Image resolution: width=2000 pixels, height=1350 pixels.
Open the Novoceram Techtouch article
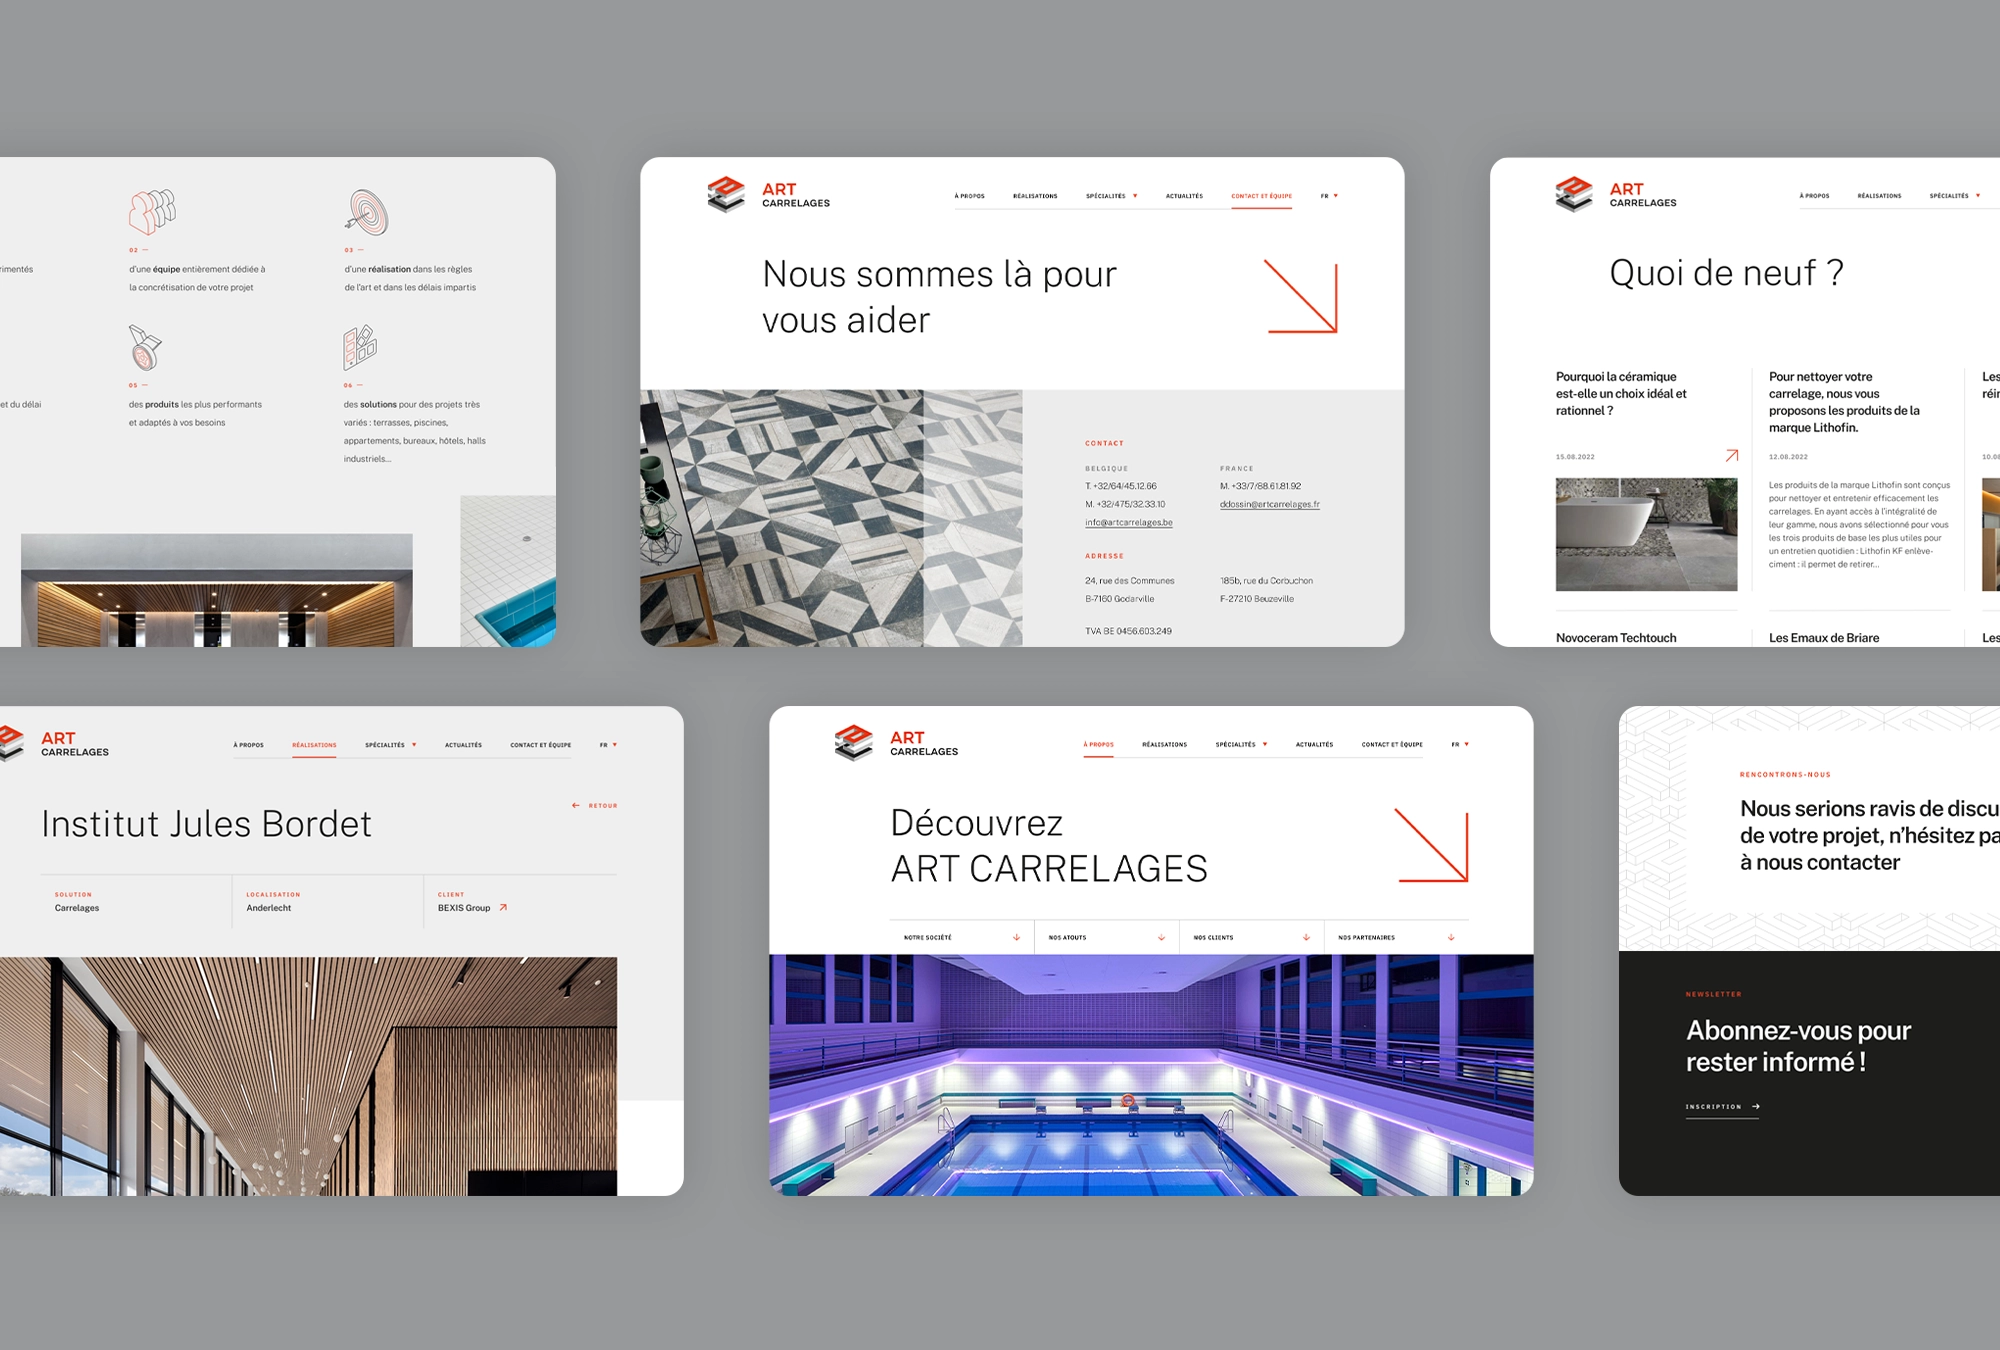(x=1616, y=637)
